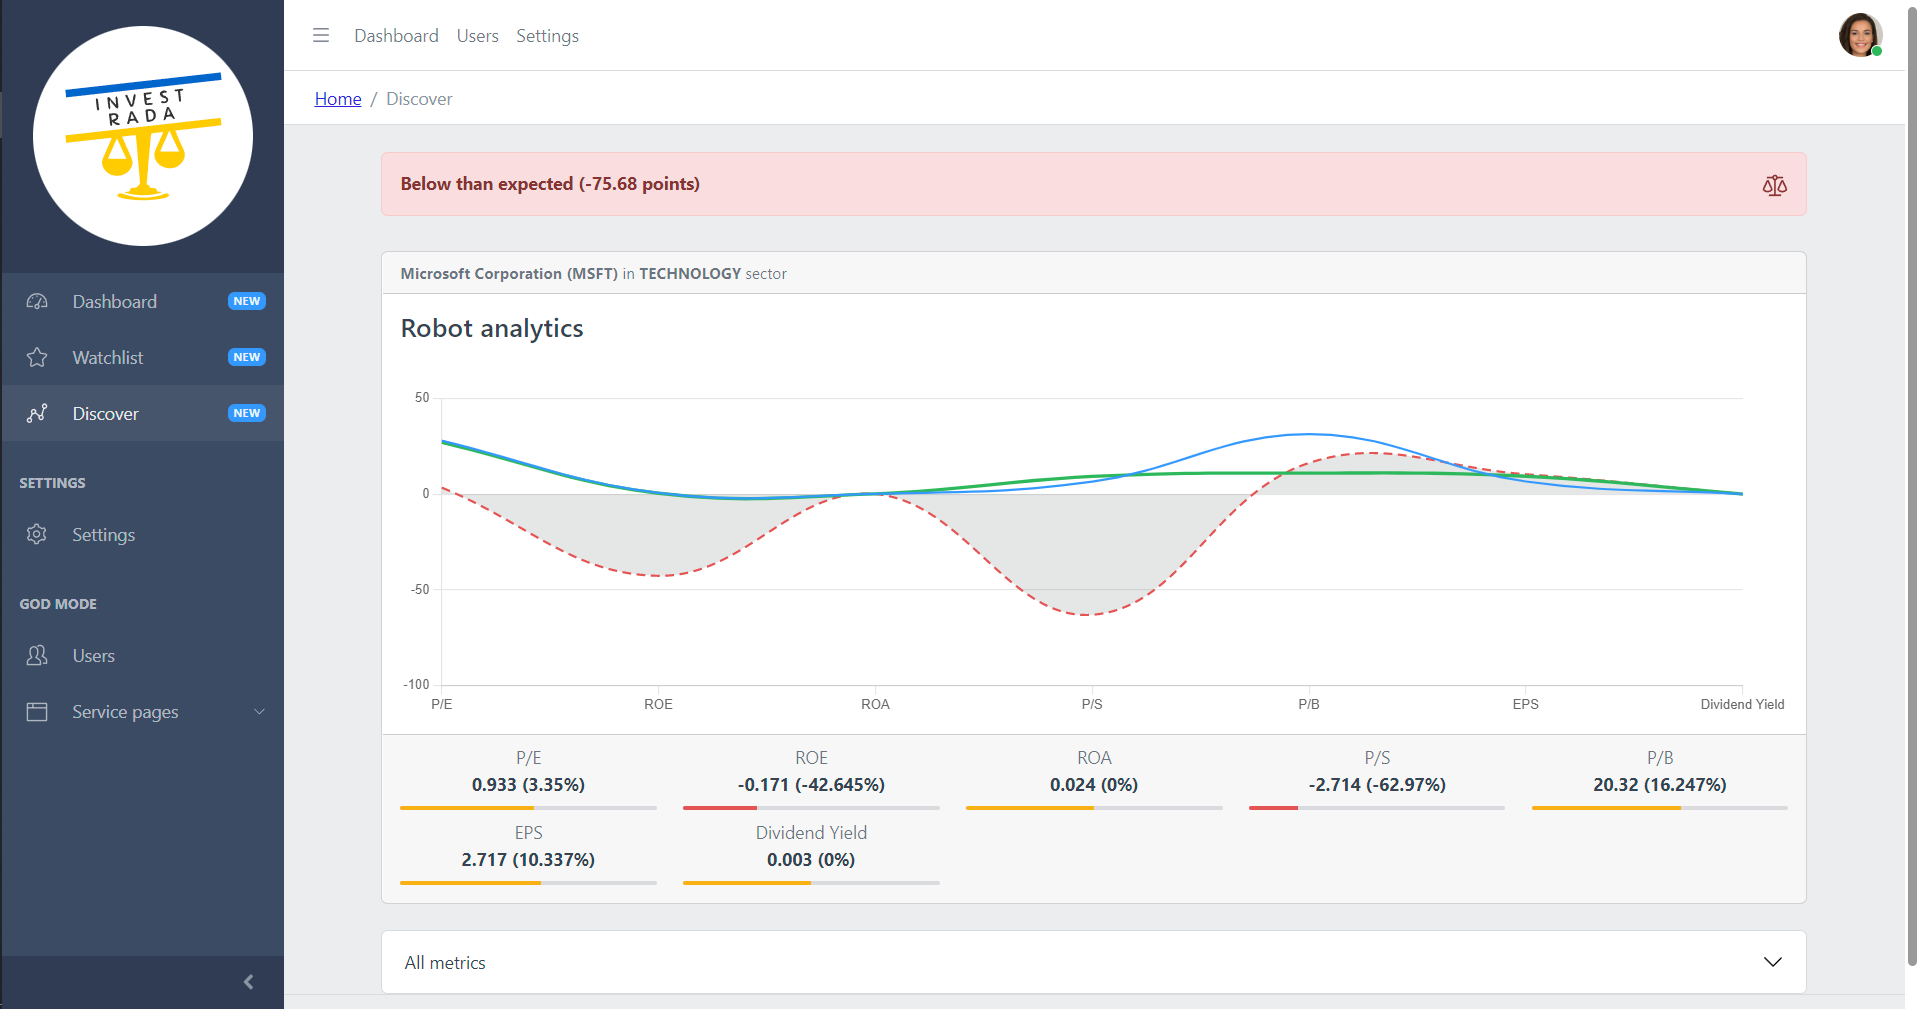
Task: Click the EPS progress bar
Action: (528, 883)
